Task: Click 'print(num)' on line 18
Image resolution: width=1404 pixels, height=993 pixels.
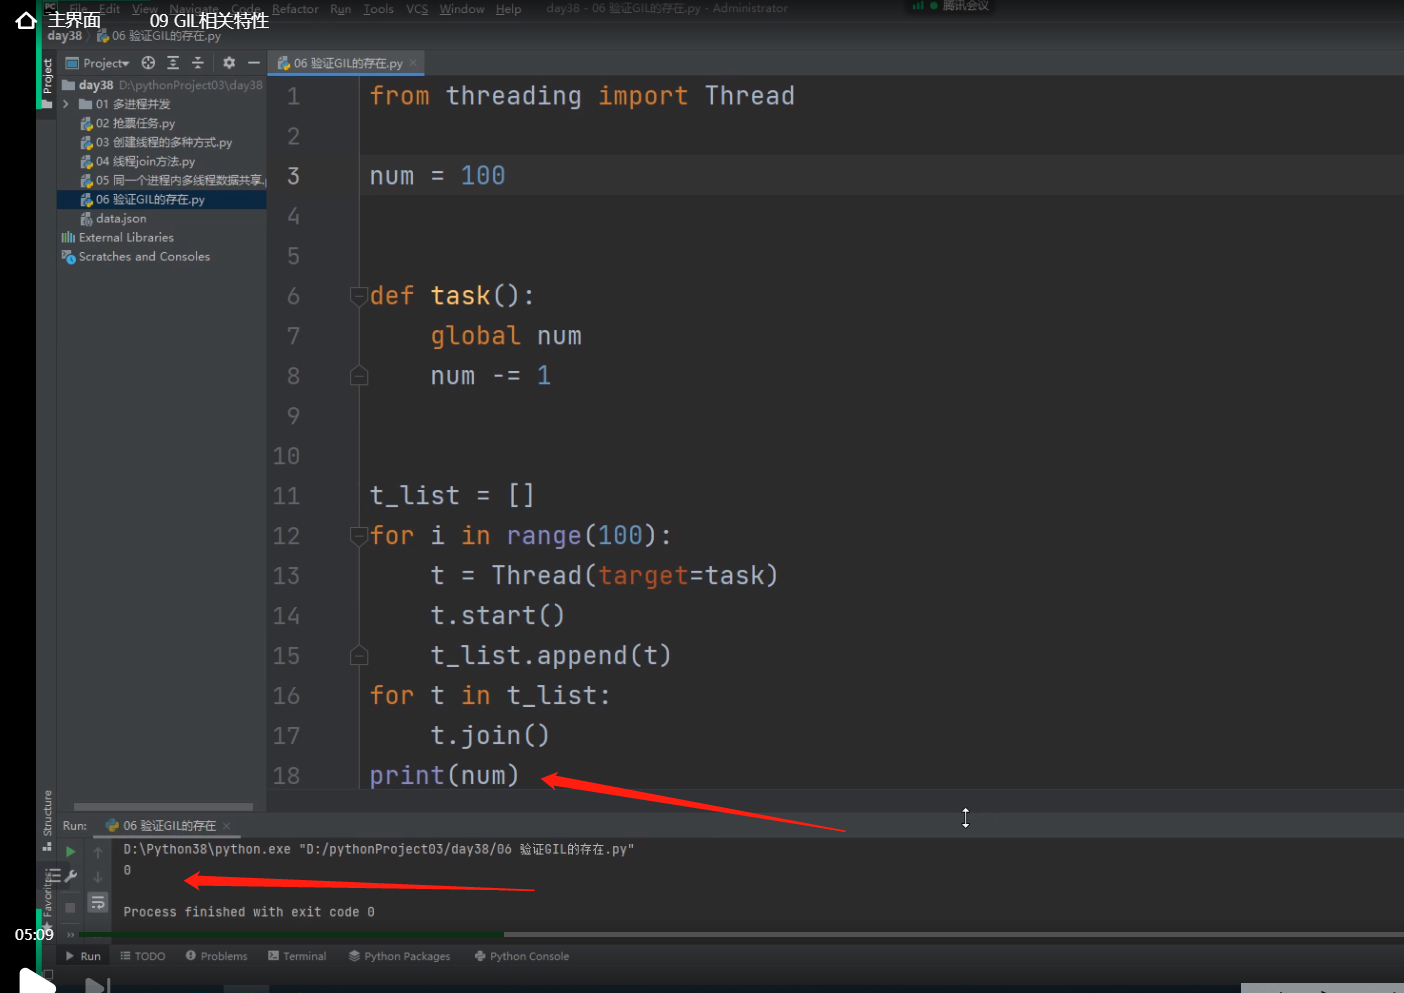Action: (x=444, y=775)
